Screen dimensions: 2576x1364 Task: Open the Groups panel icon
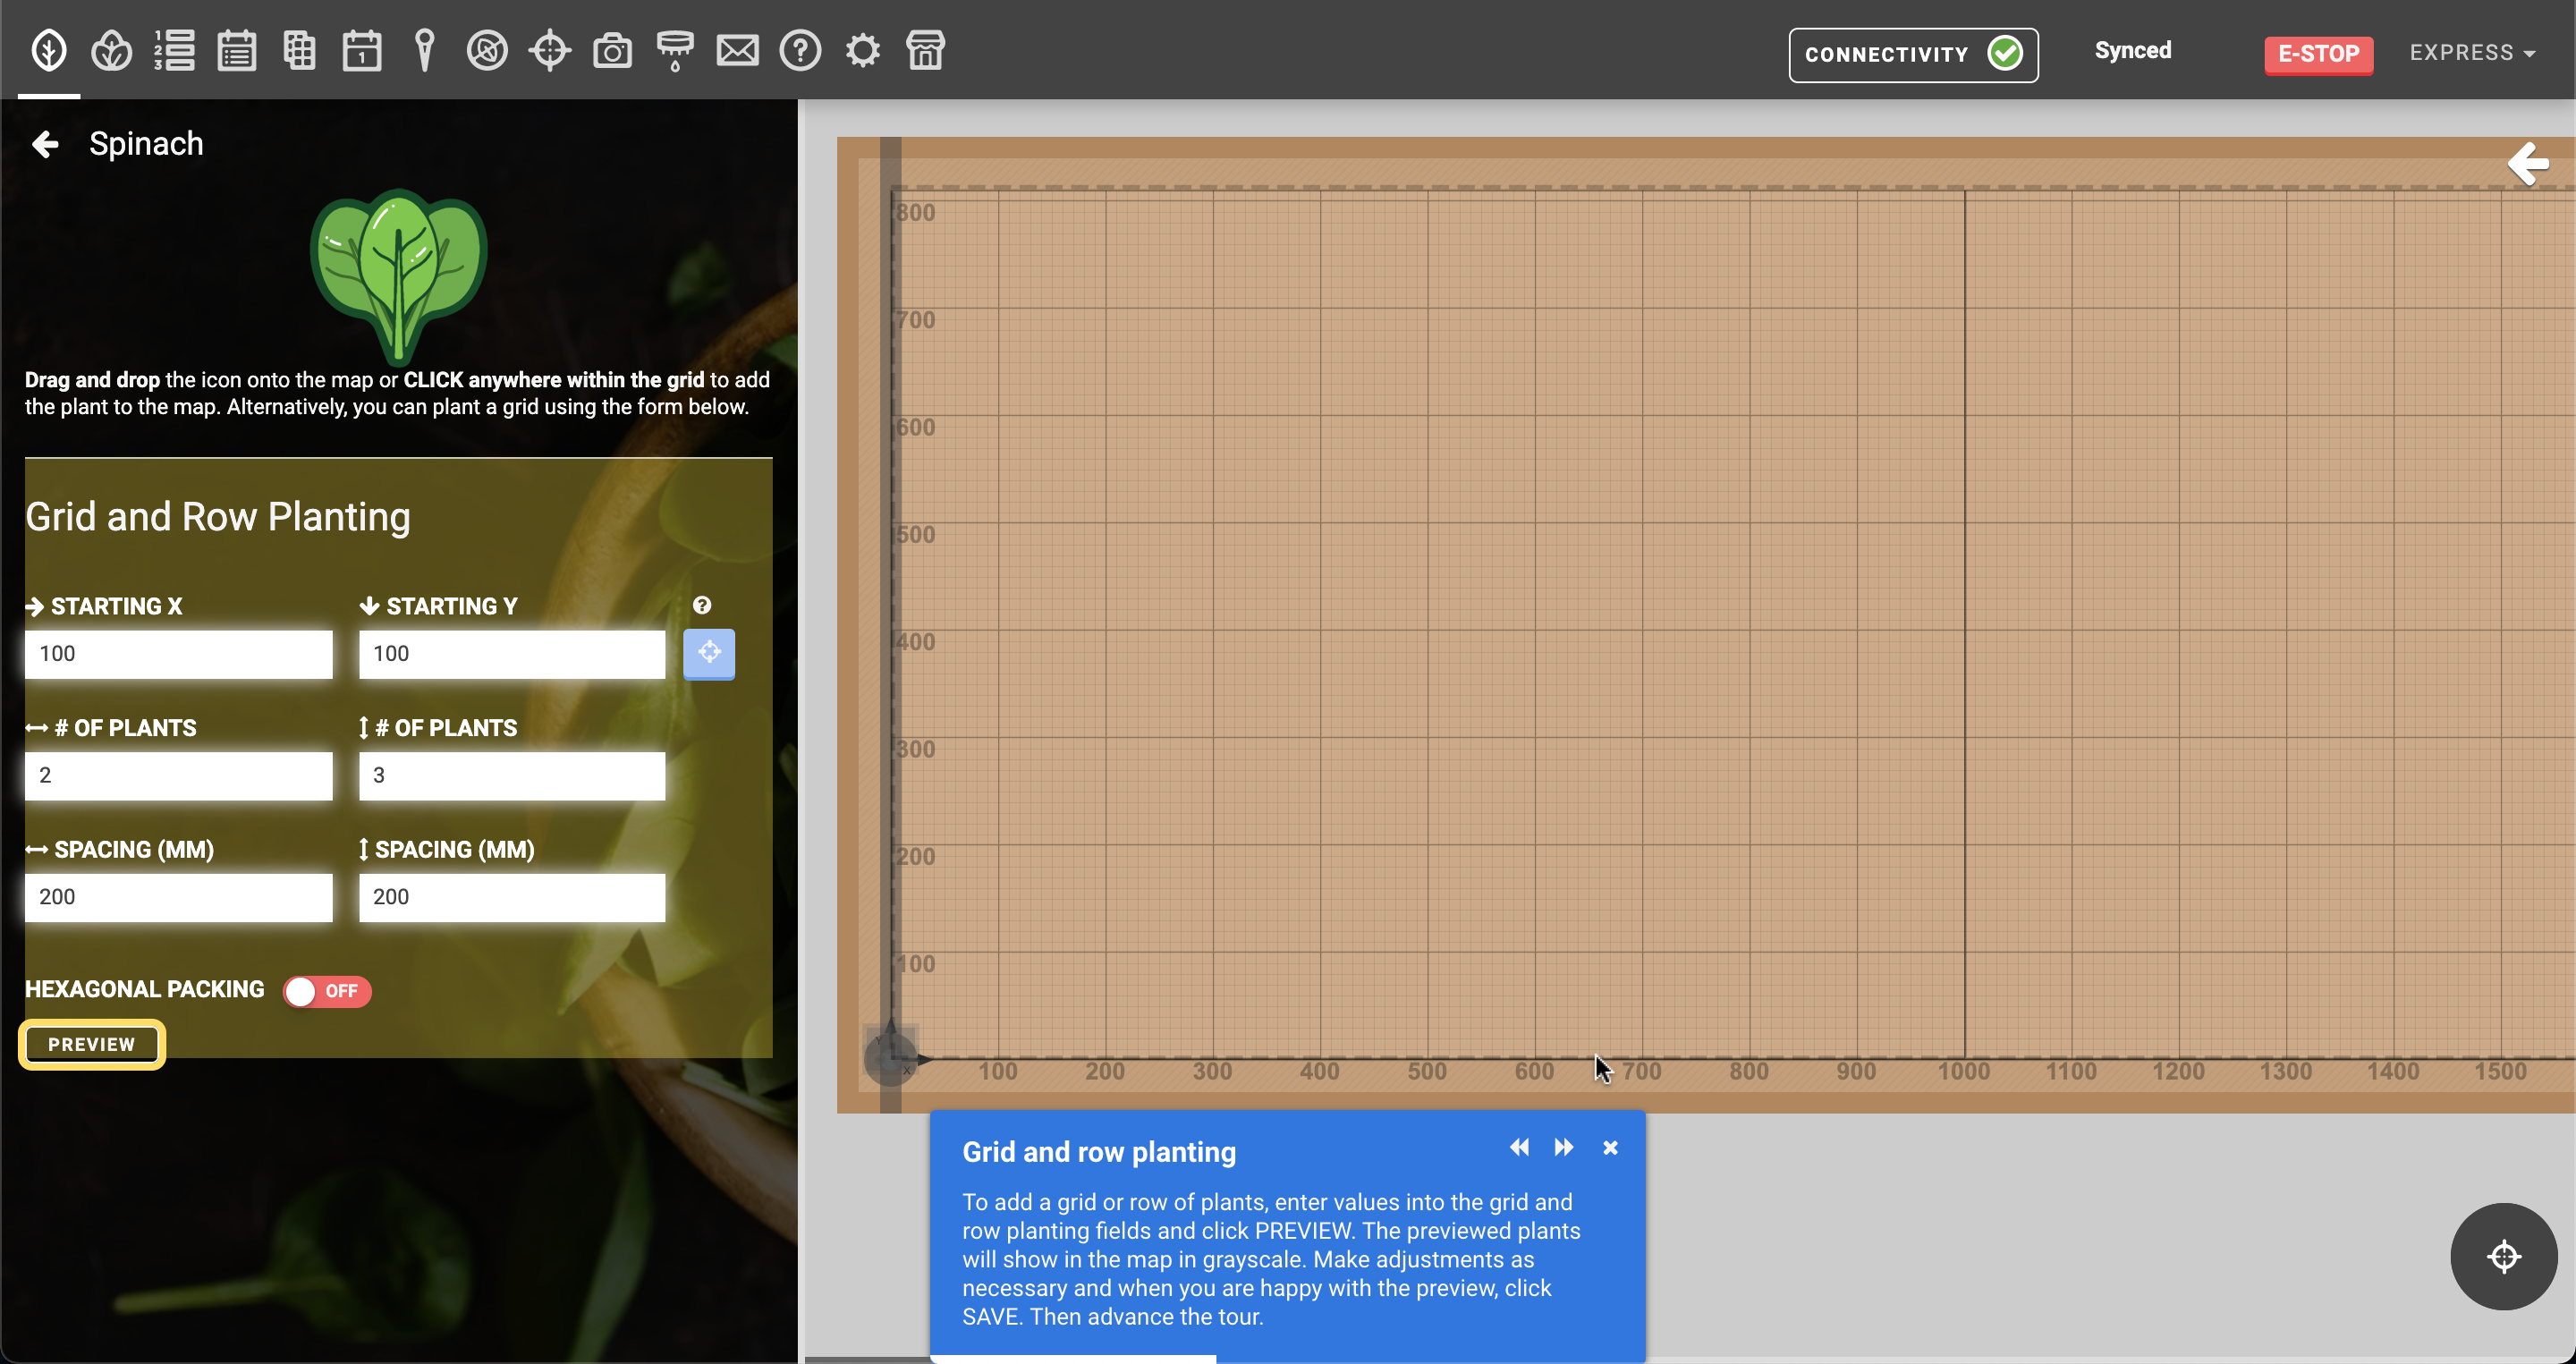(x=111, y=50)
